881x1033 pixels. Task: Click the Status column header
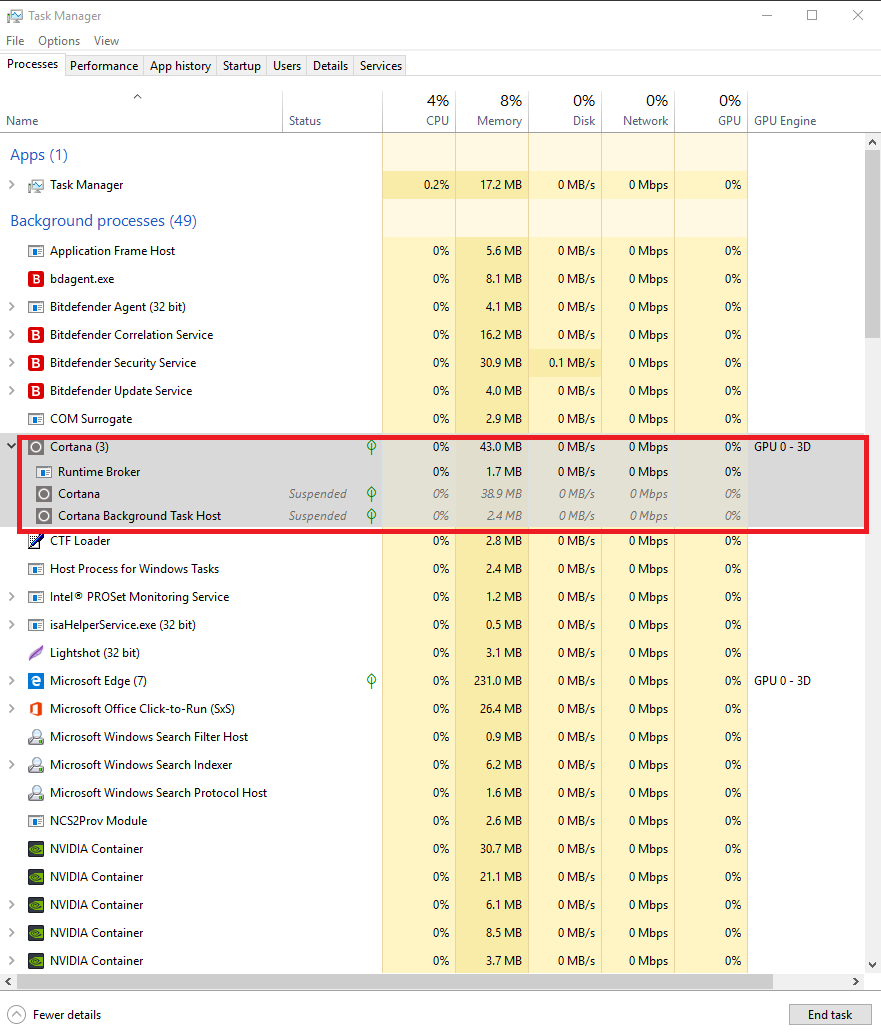332,111
